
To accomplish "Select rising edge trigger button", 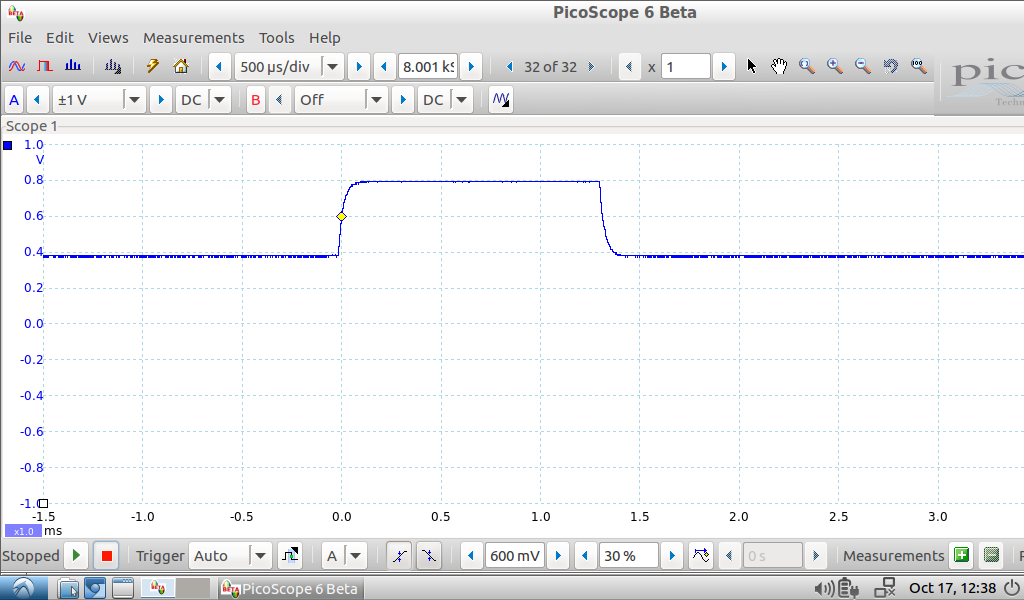I will coord(399,556).
